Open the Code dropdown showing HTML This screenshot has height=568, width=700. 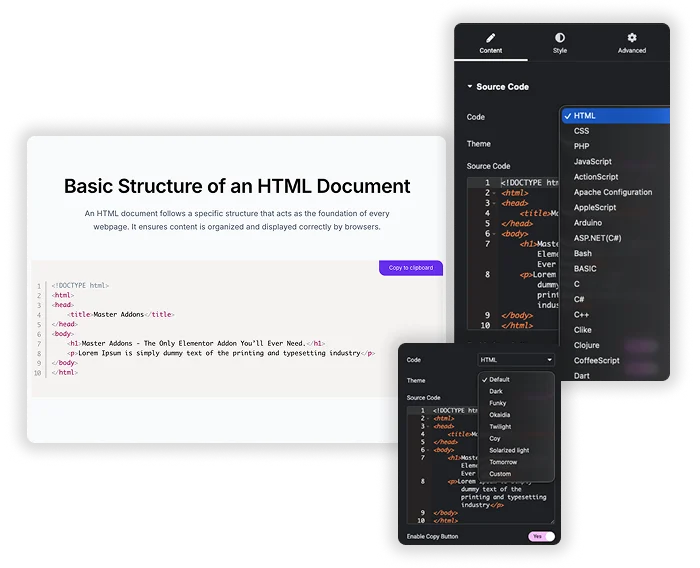516,359
